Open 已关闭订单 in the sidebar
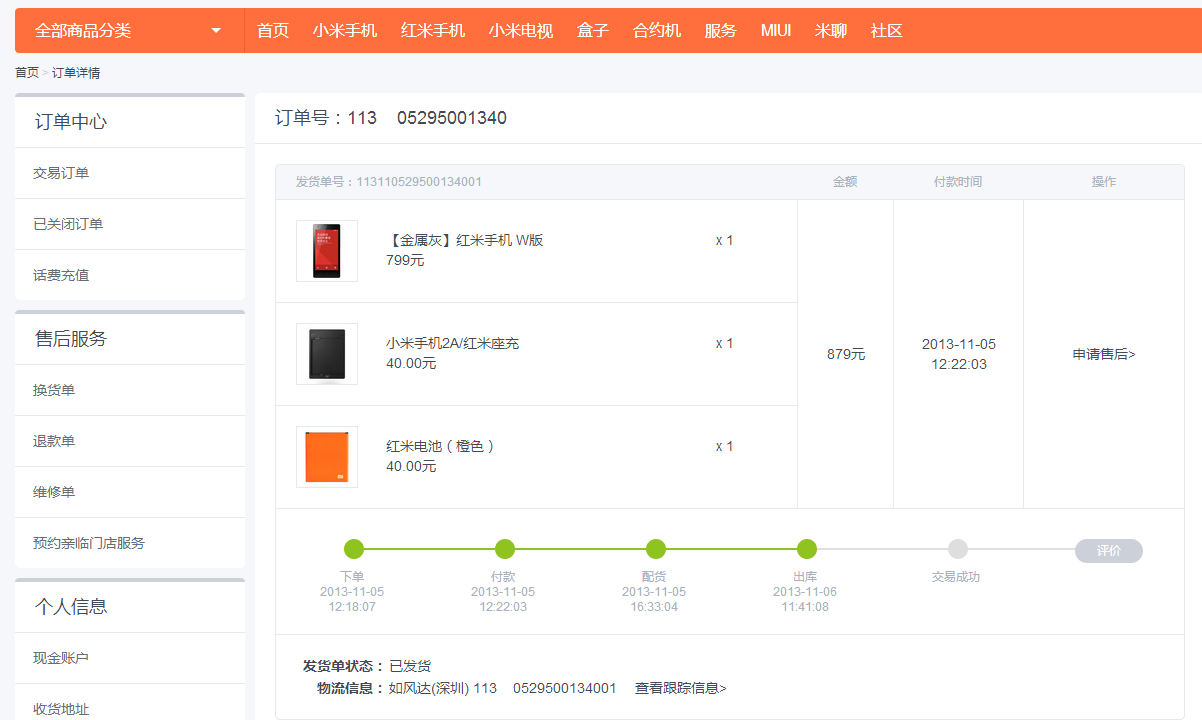 point(68,224)
